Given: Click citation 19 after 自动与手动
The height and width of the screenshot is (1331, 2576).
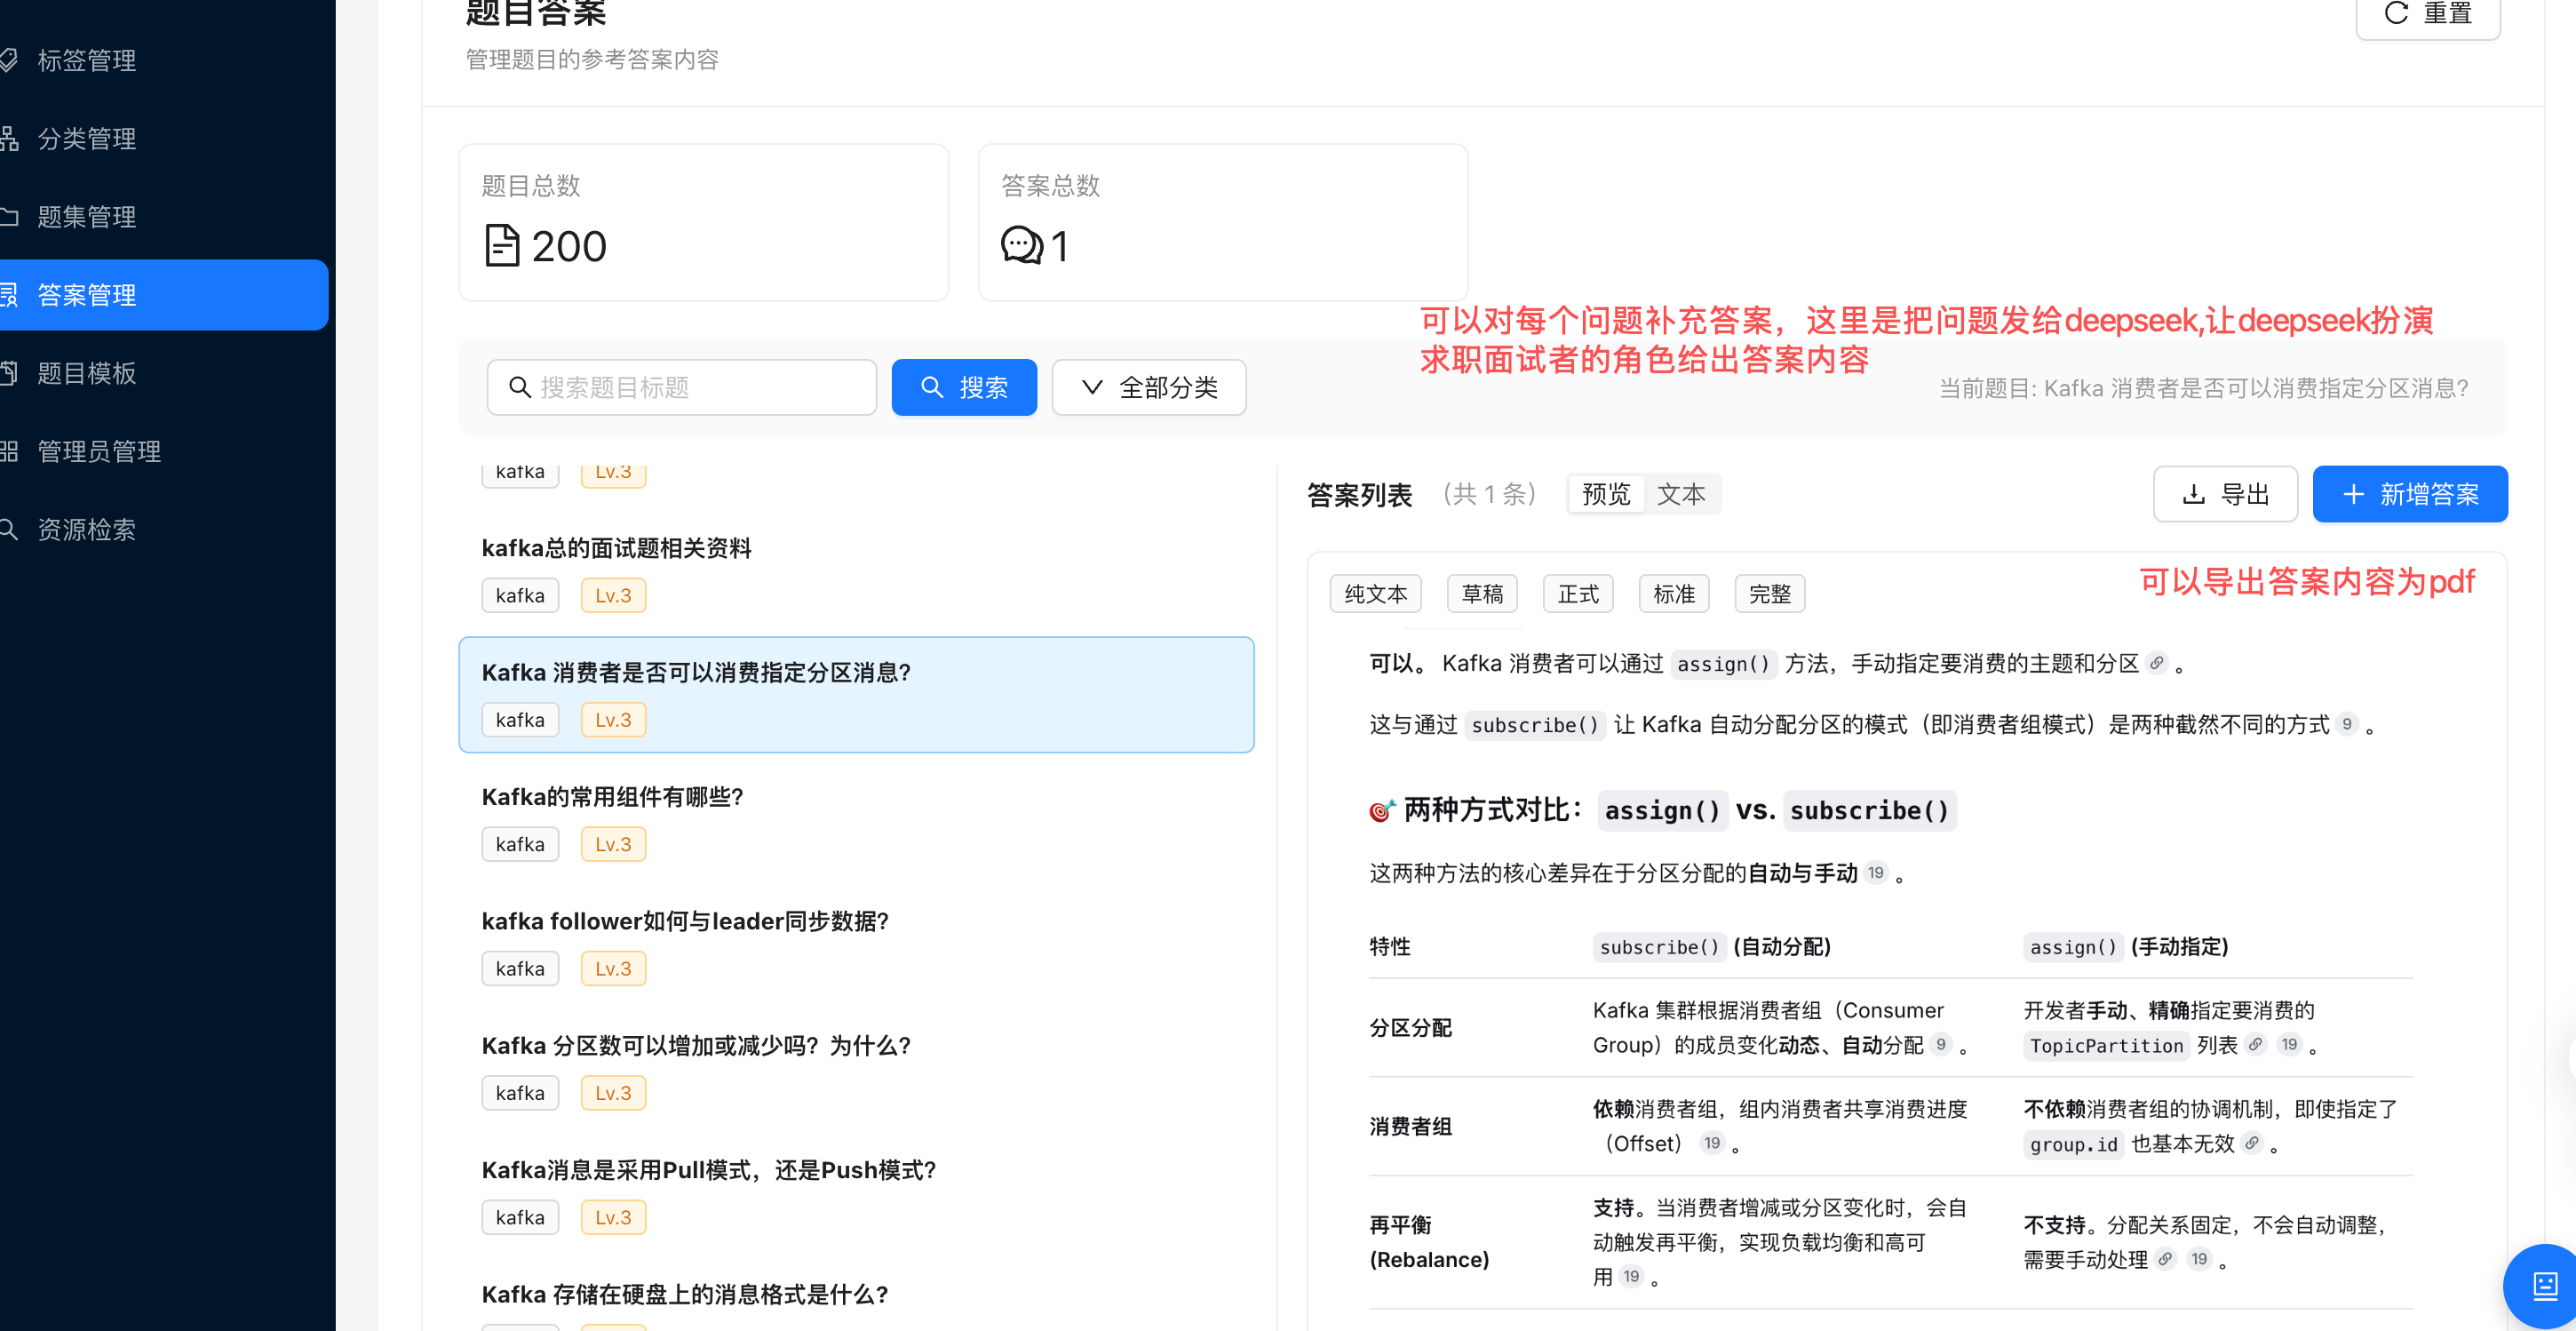Looking at the screenshot, I should 1876,873.
